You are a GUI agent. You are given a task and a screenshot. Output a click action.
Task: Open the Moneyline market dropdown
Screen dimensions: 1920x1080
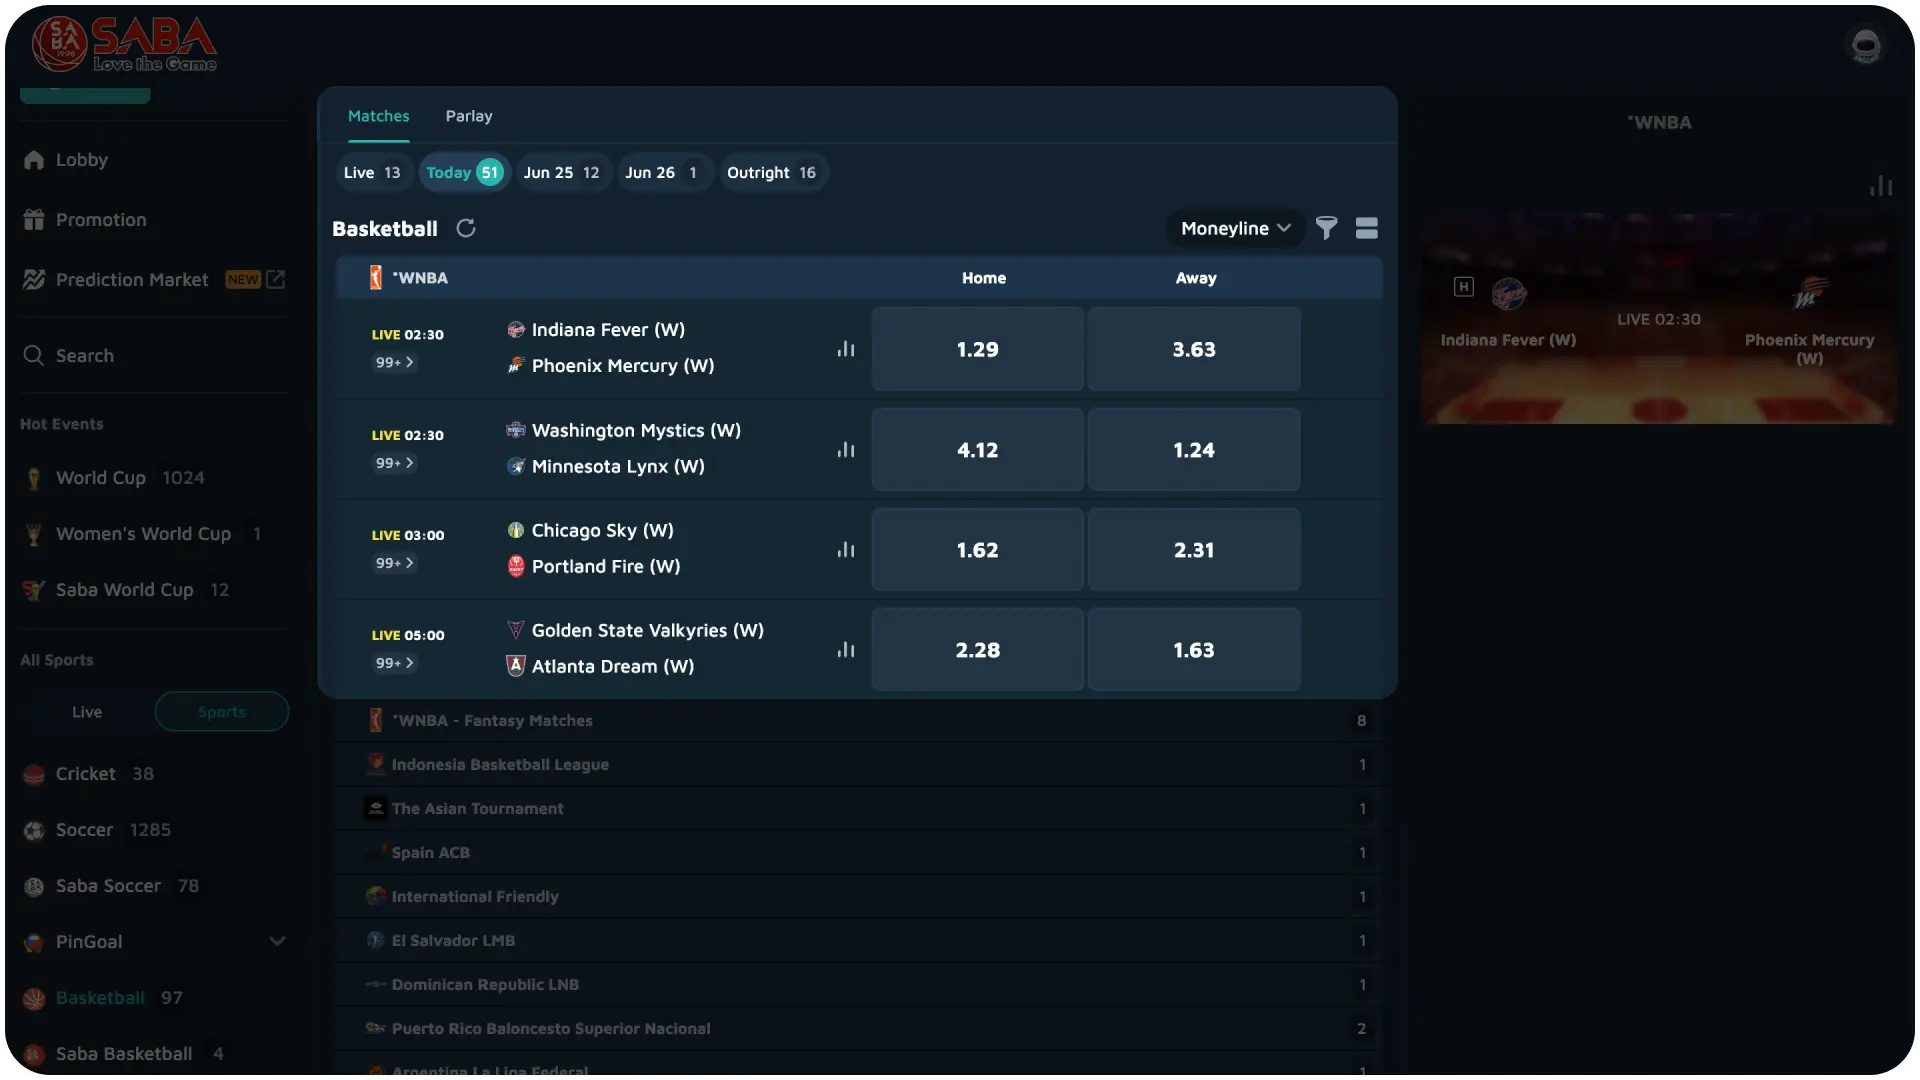pyautogui.click(x=1235, y=228)
